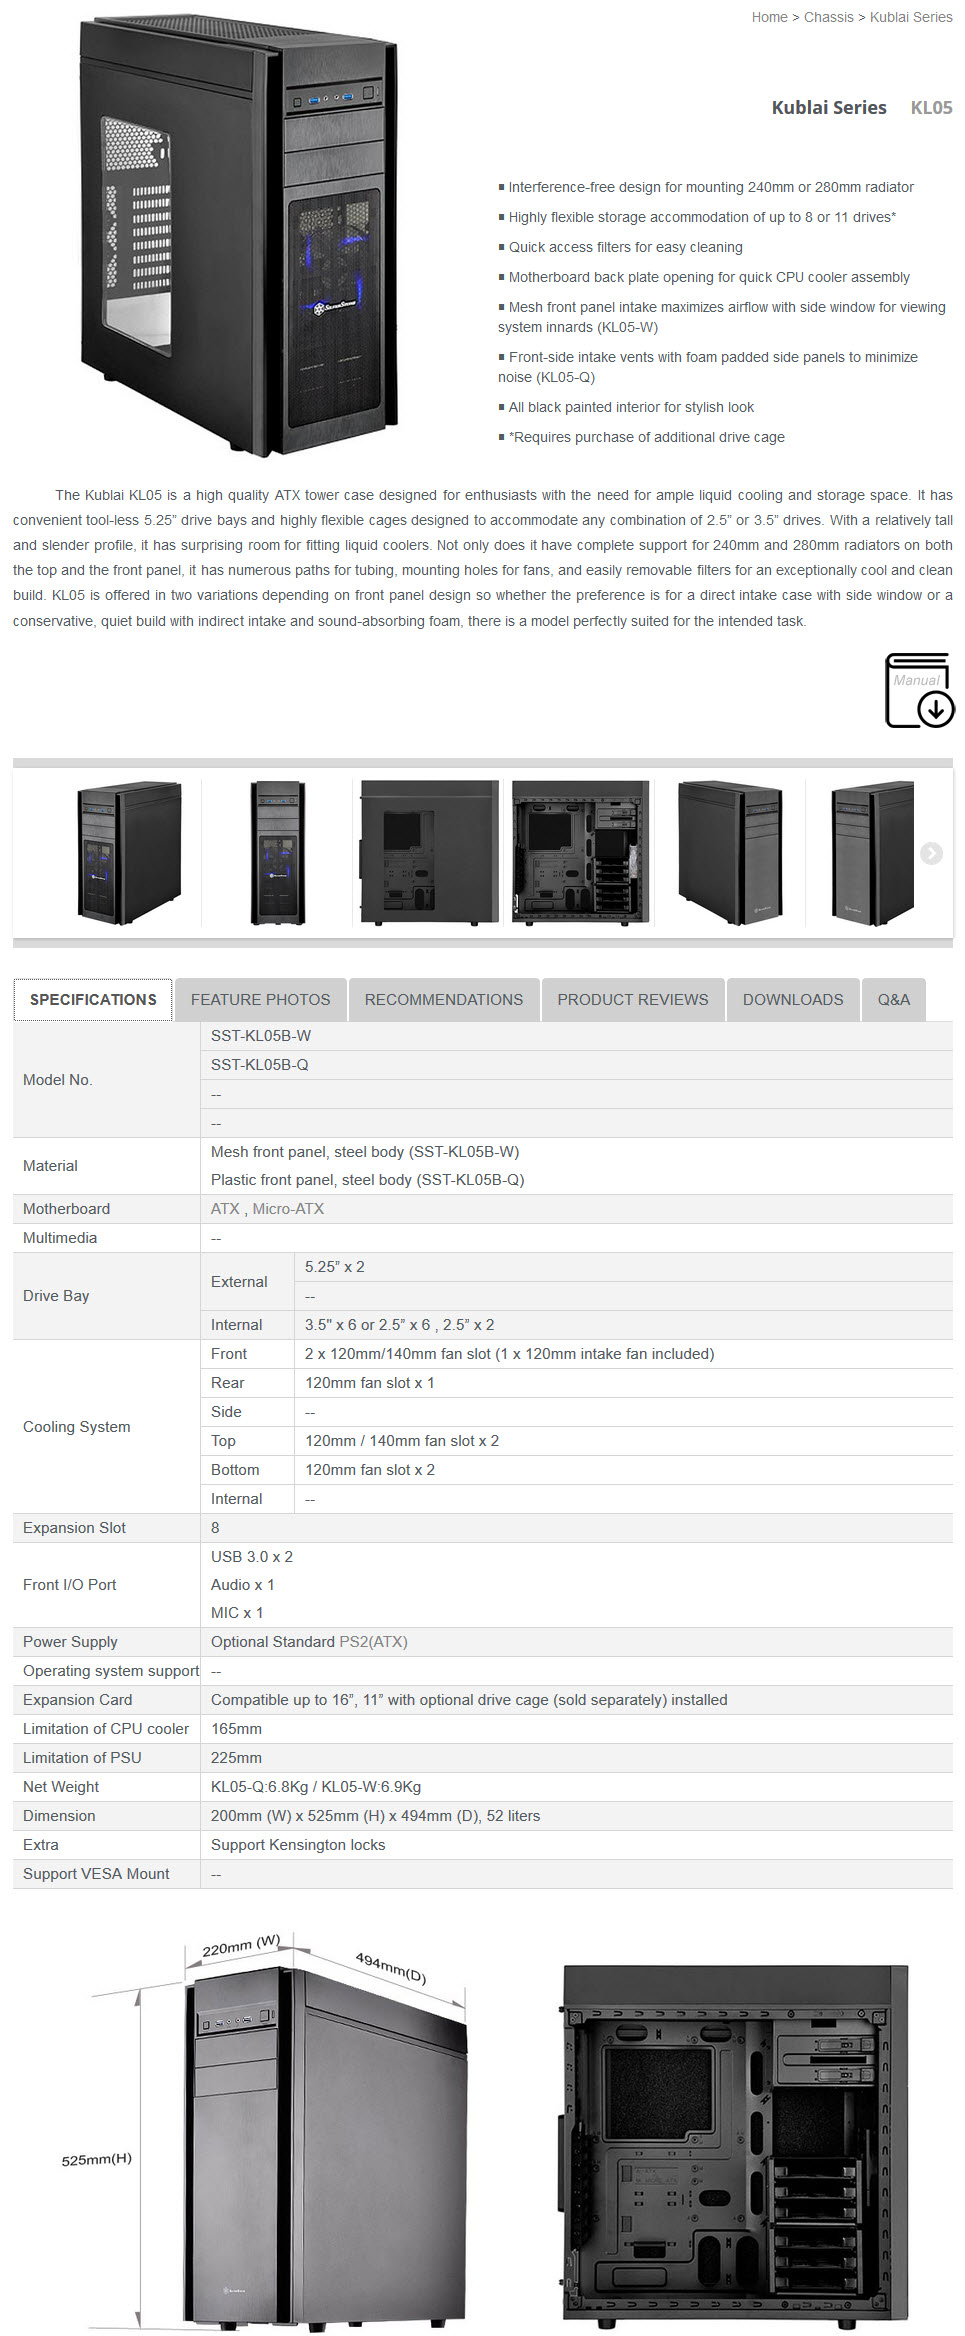The width and height of the screenshot is (965, 2336).
Task: Go to the Home breadcrumb link
Action: (769, 17)
